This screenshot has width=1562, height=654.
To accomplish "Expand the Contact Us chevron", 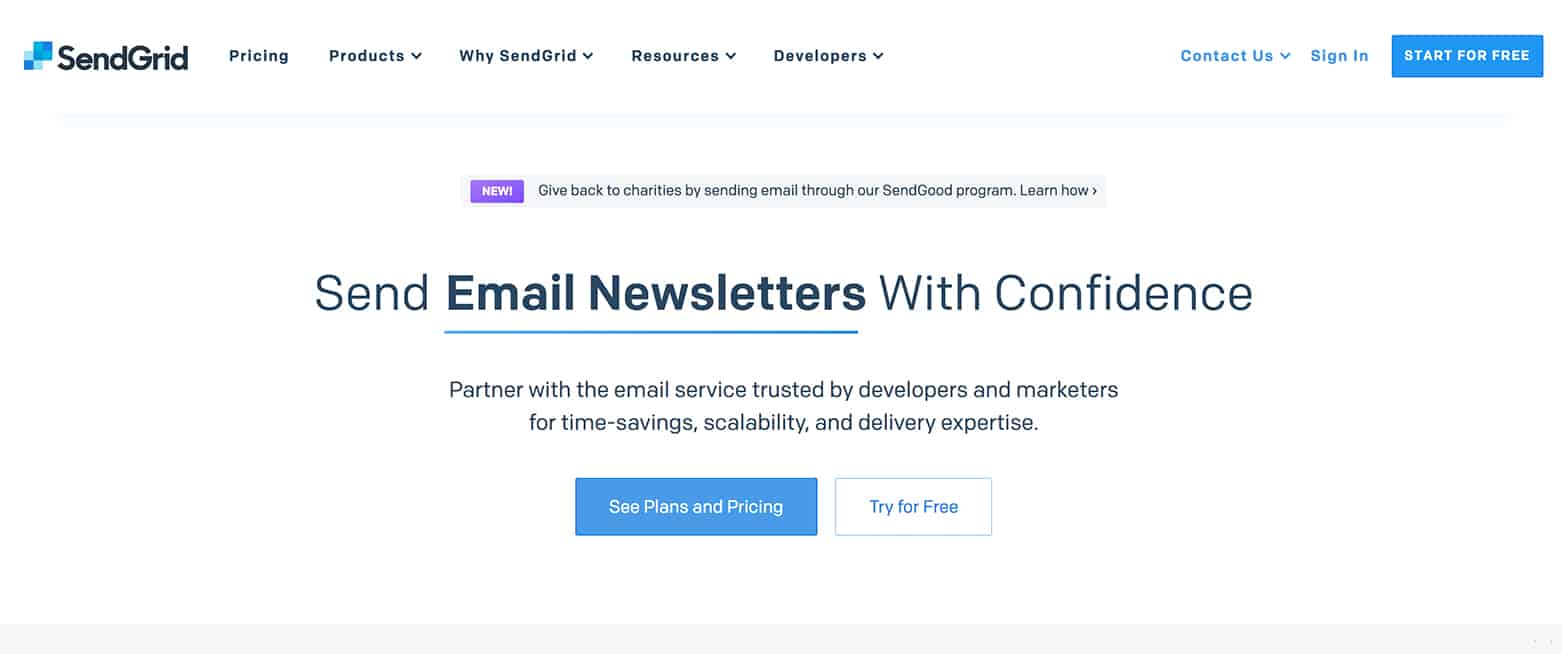I will (1285, 57).
